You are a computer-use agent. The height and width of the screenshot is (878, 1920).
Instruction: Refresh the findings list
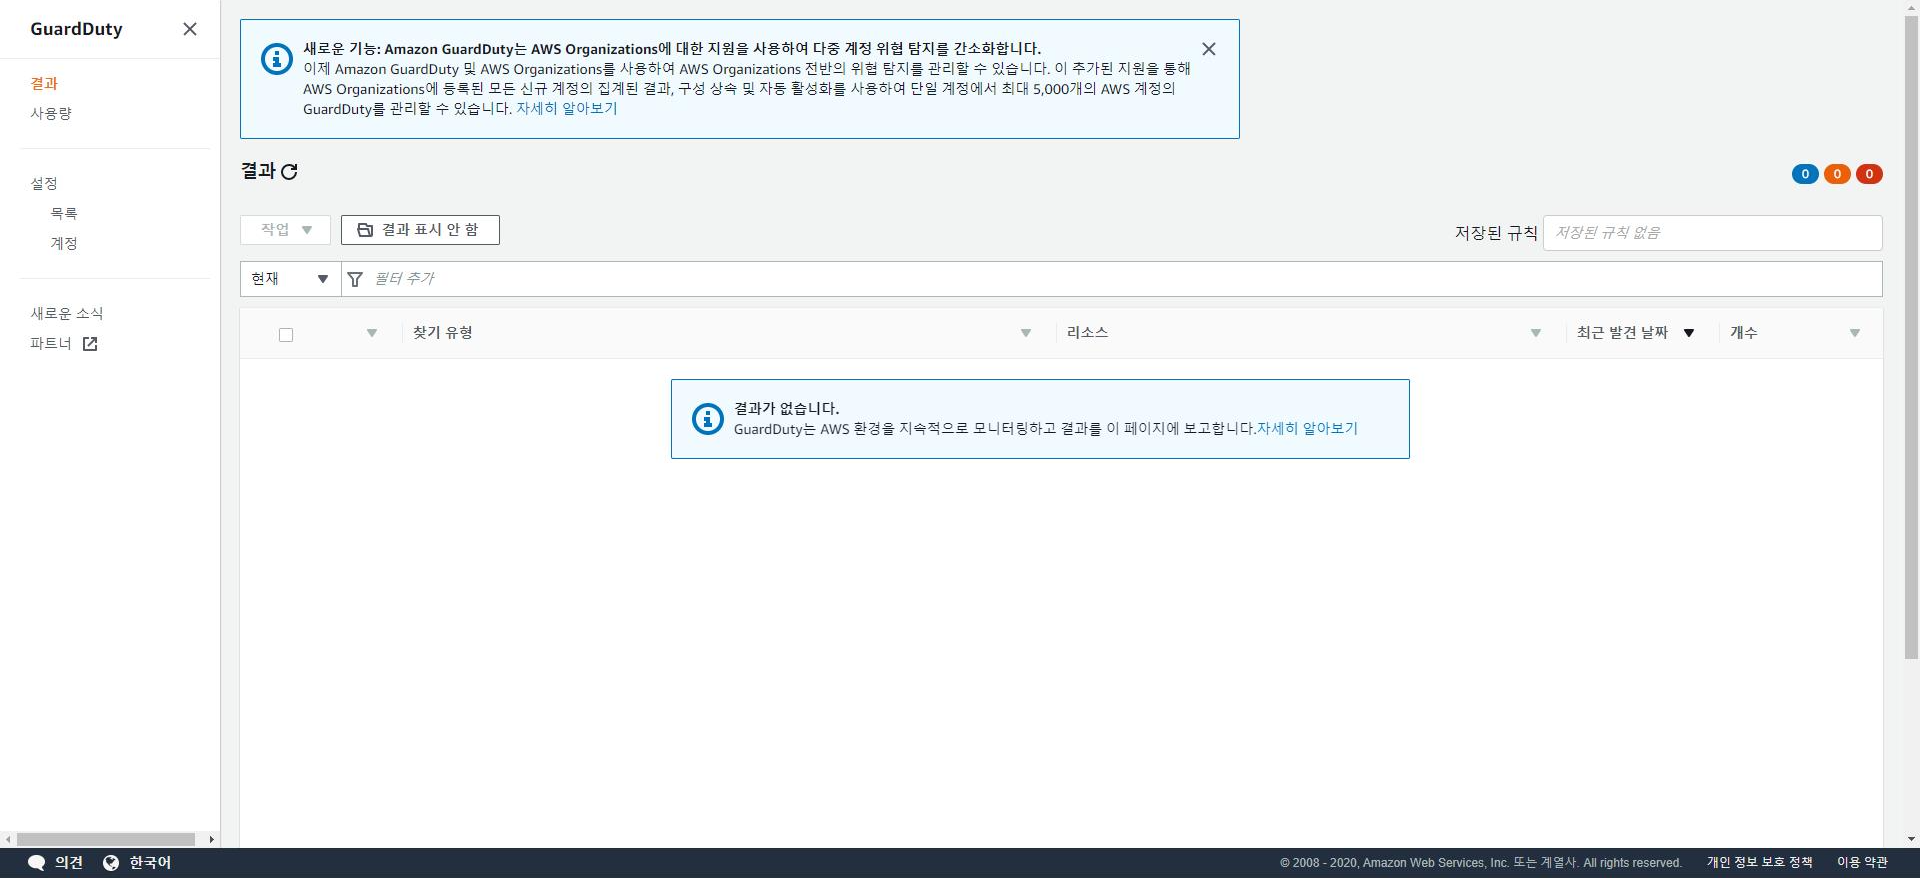click(x=290, y=172)
